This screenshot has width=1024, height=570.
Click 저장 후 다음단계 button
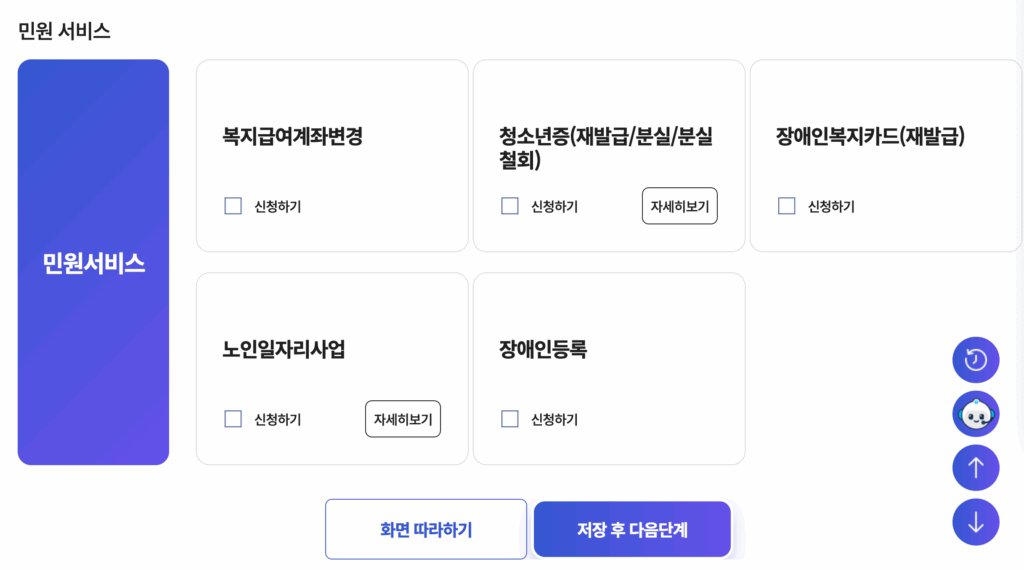pos(632,530)
